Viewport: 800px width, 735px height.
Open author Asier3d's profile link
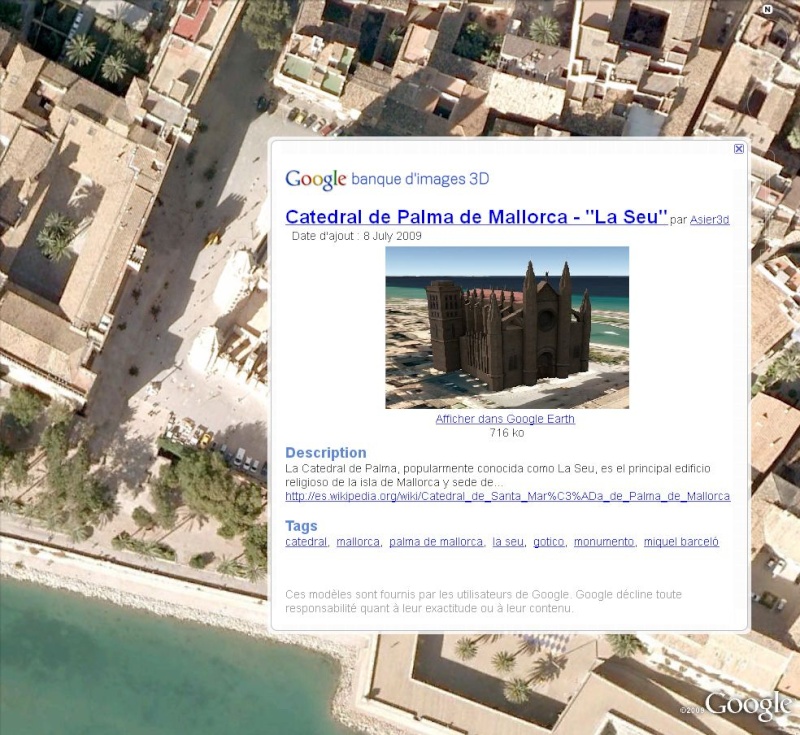click(x=709, y=220)
